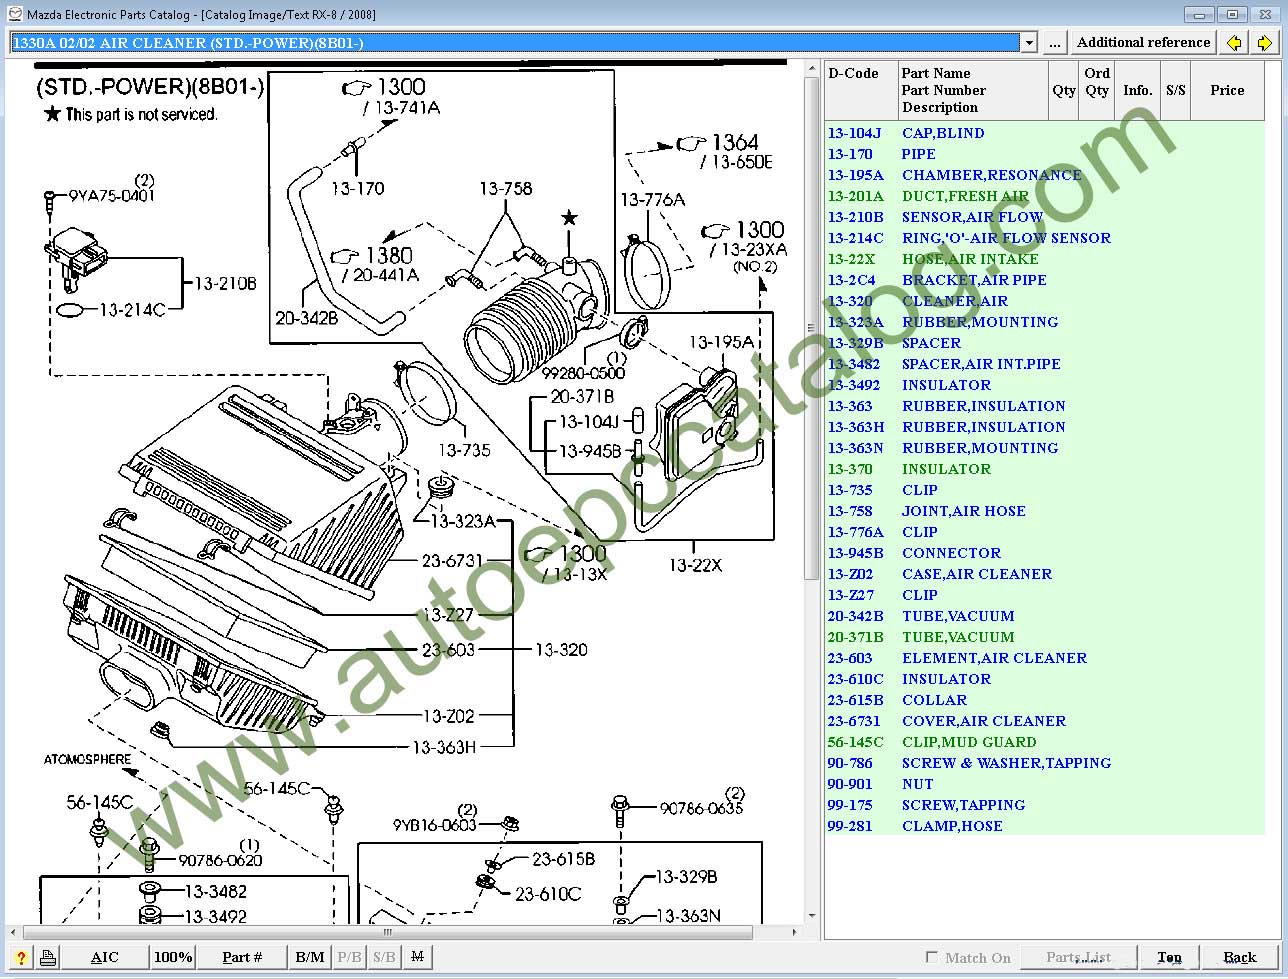
Task: Select the 13-2C4 BRACKET,AIR PIPE row
Action: coord(1045,280)
